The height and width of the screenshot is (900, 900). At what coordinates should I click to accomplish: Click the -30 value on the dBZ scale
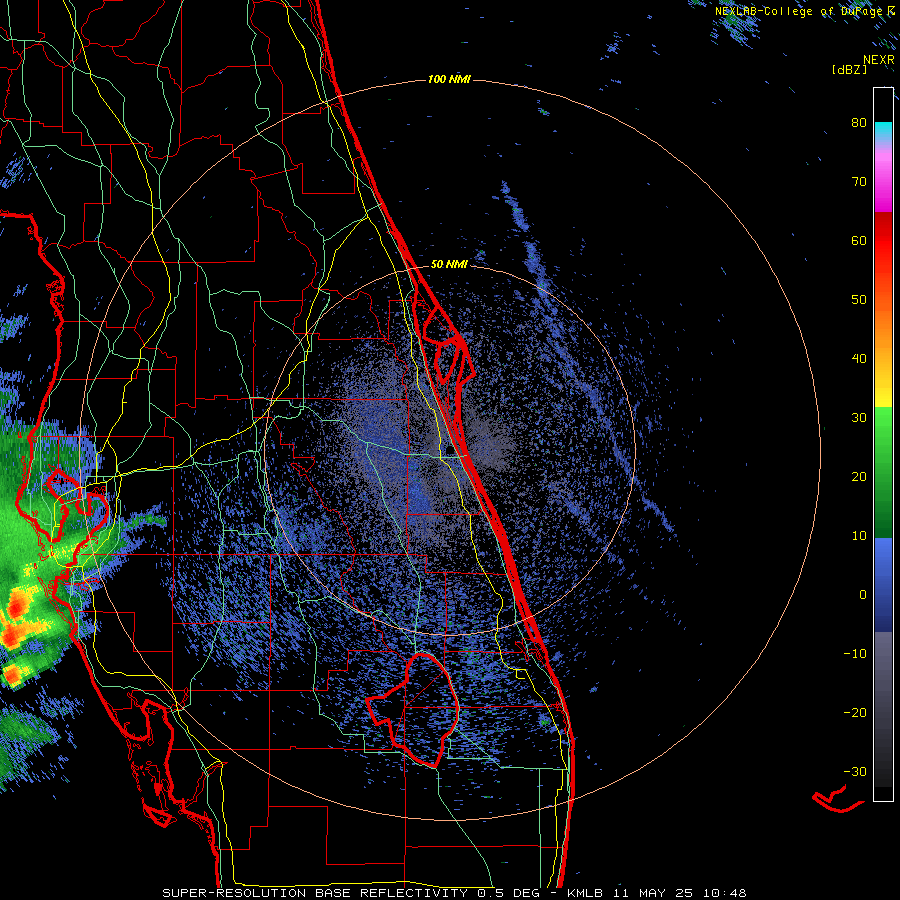855,771
